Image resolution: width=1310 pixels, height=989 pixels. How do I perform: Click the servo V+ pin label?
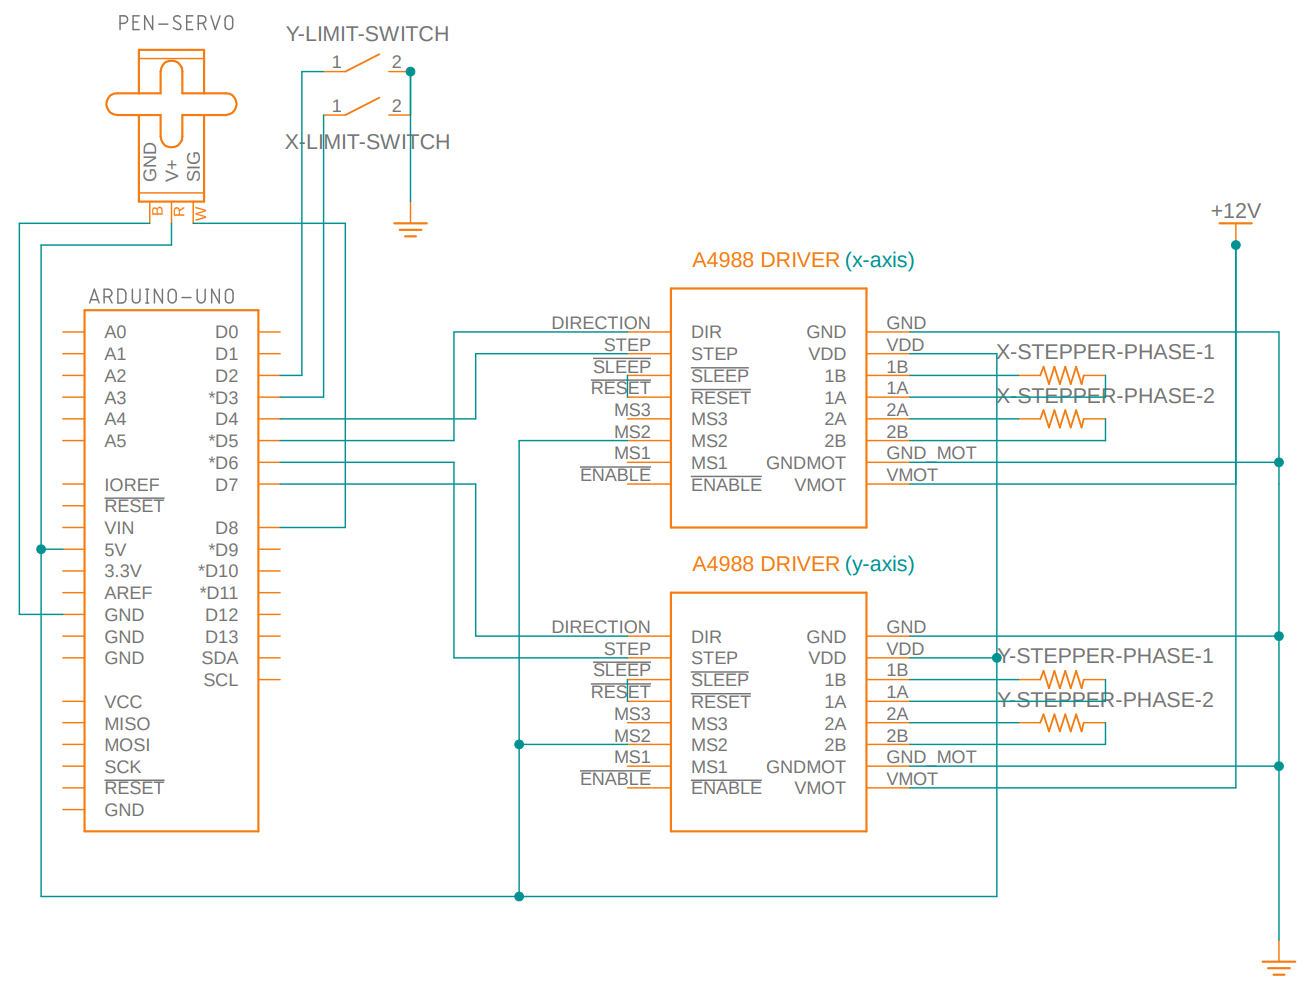click(172, 170)
